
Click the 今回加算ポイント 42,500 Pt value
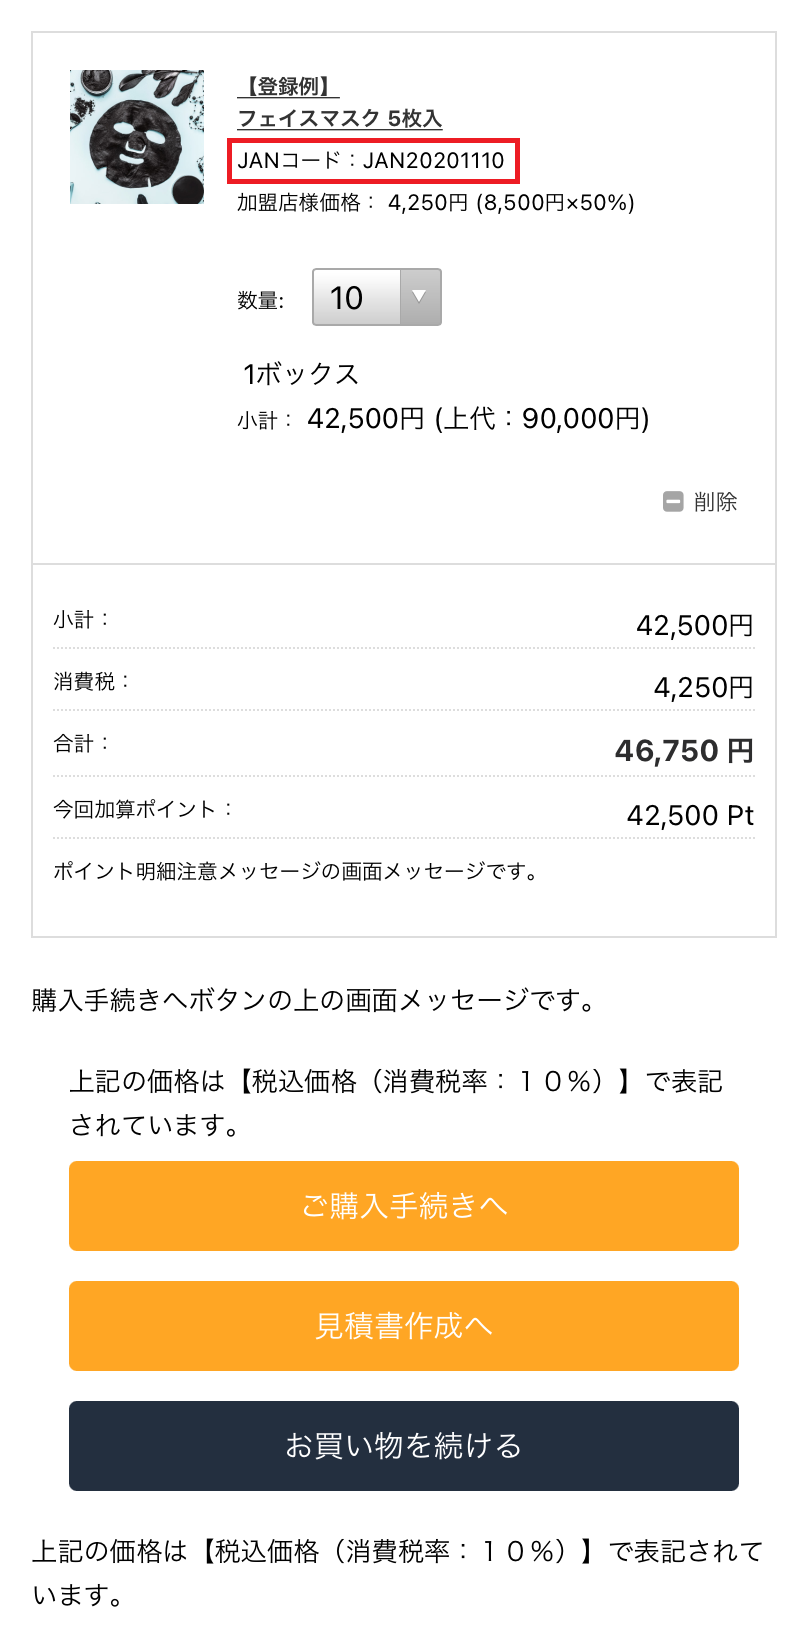click(x=690, y=816)
